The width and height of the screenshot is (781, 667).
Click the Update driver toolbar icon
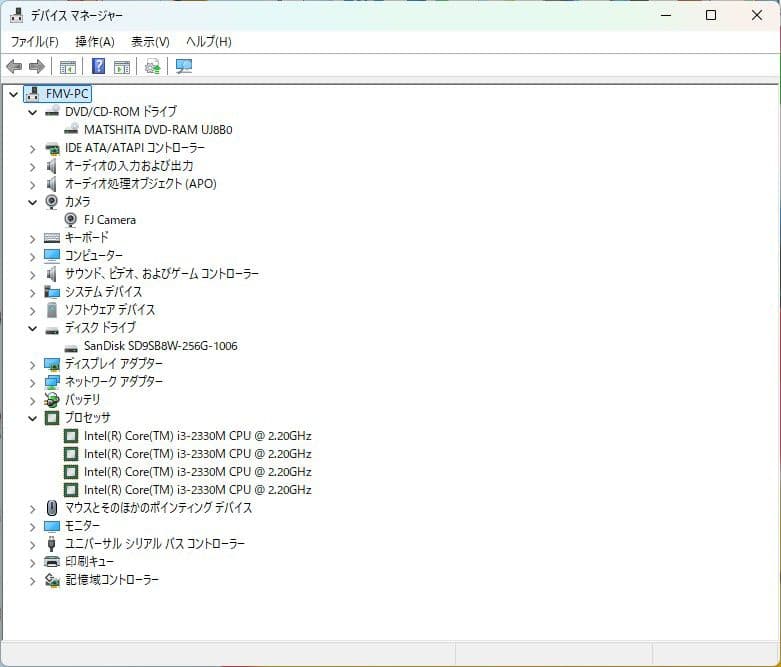point(152,66)
